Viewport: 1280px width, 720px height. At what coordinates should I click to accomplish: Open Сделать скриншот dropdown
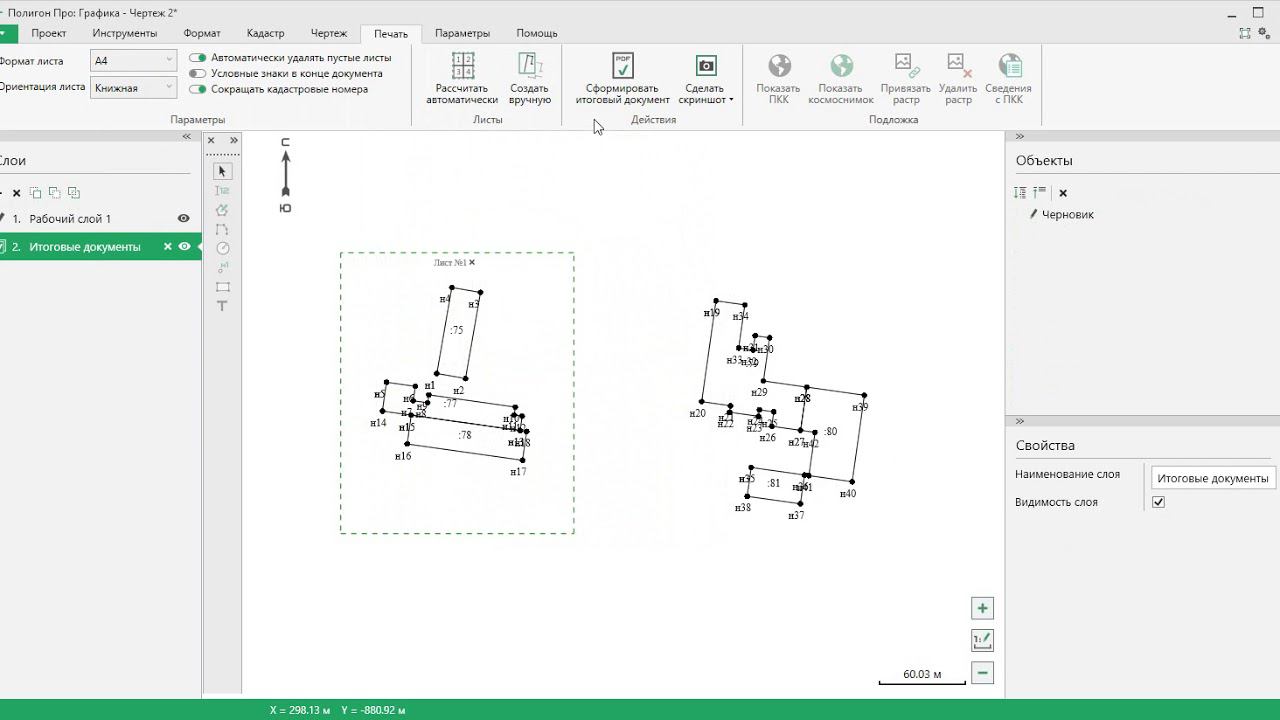tap(706, 80)
